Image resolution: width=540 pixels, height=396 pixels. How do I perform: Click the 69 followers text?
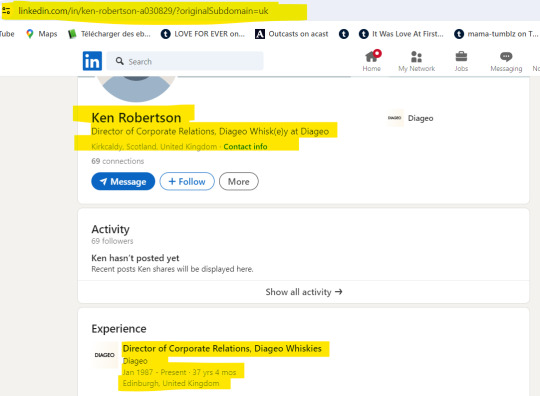point(112,241)
